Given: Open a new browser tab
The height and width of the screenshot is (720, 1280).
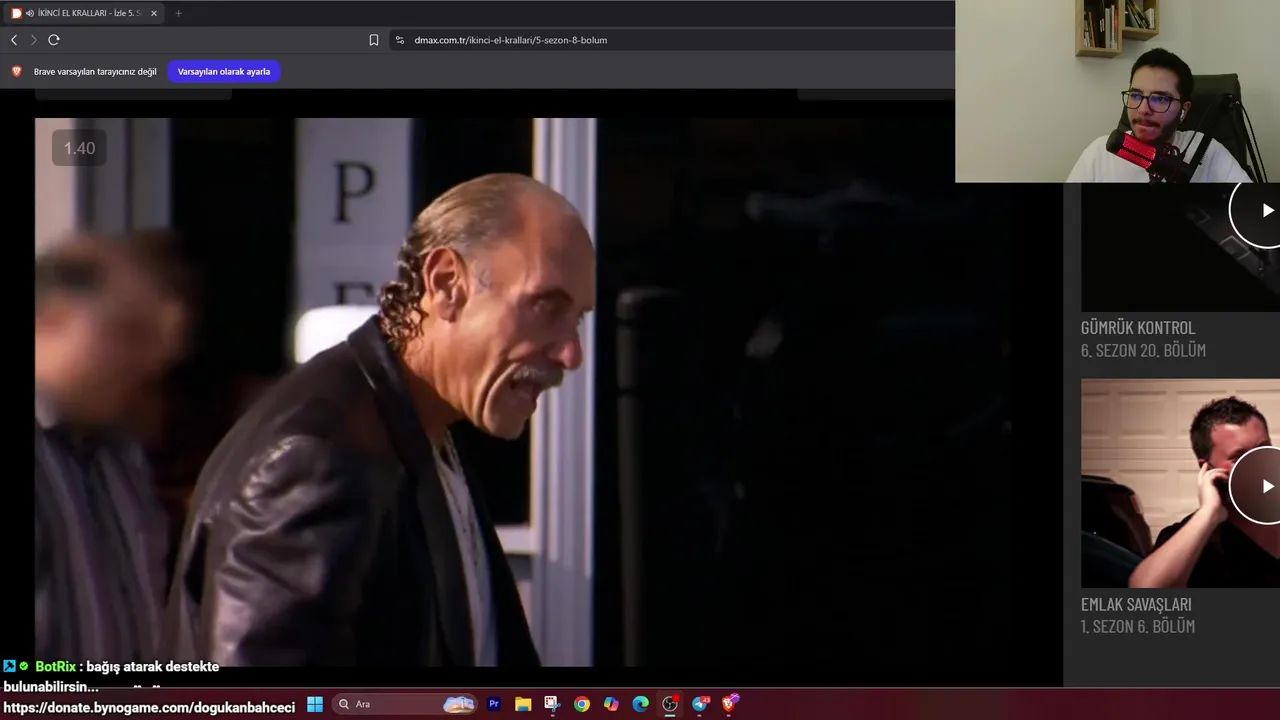Looking at the screenshot, I should 179,13.
